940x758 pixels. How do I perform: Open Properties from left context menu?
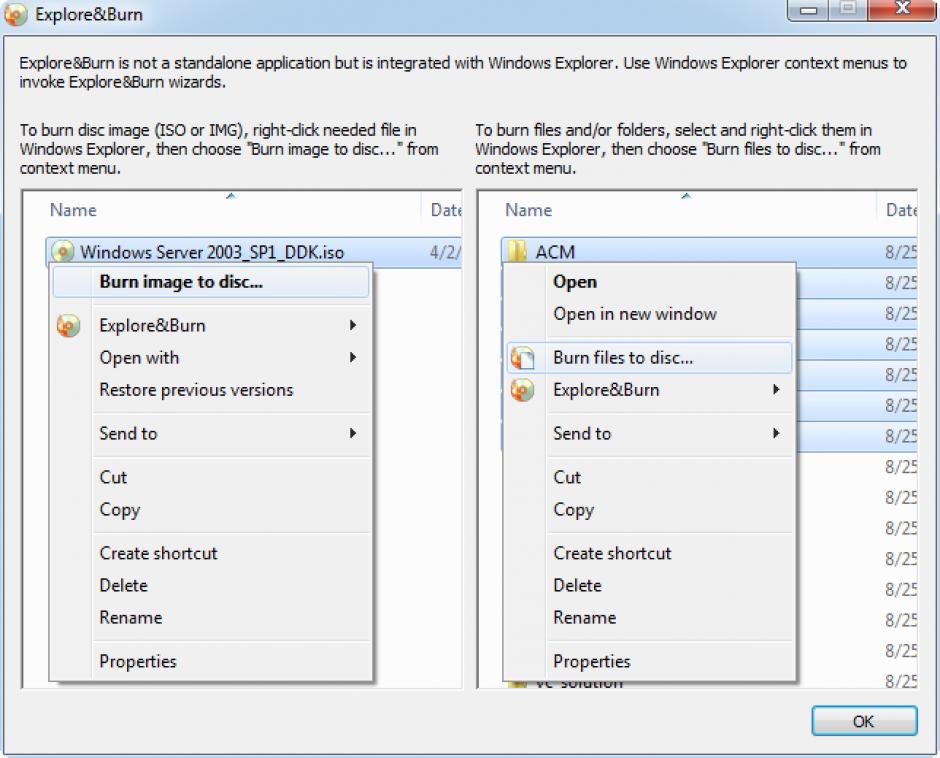pyautogui.click(x=210, y=661)
